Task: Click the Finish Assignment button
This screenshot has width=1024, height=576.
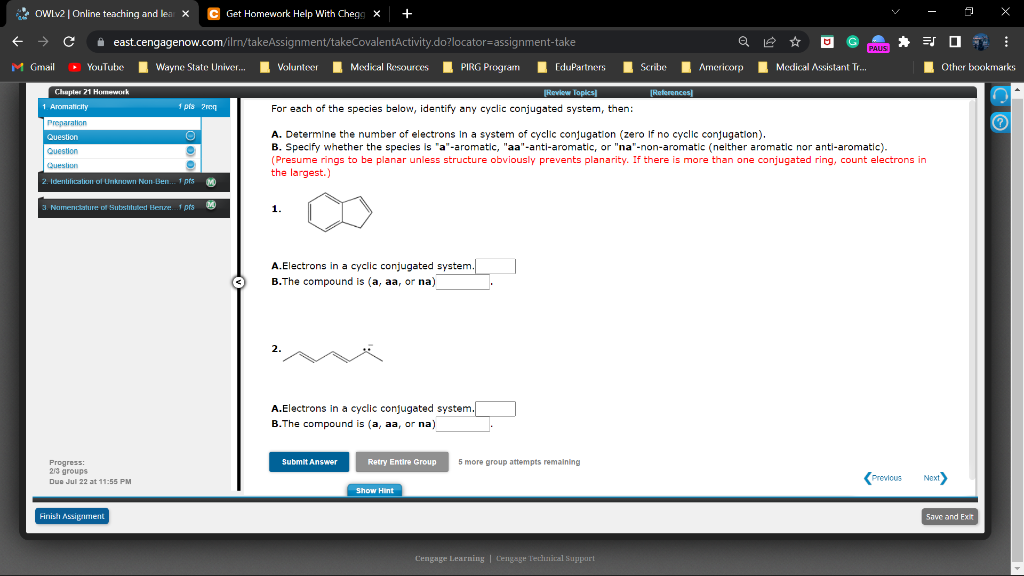Action: [72, 516]
